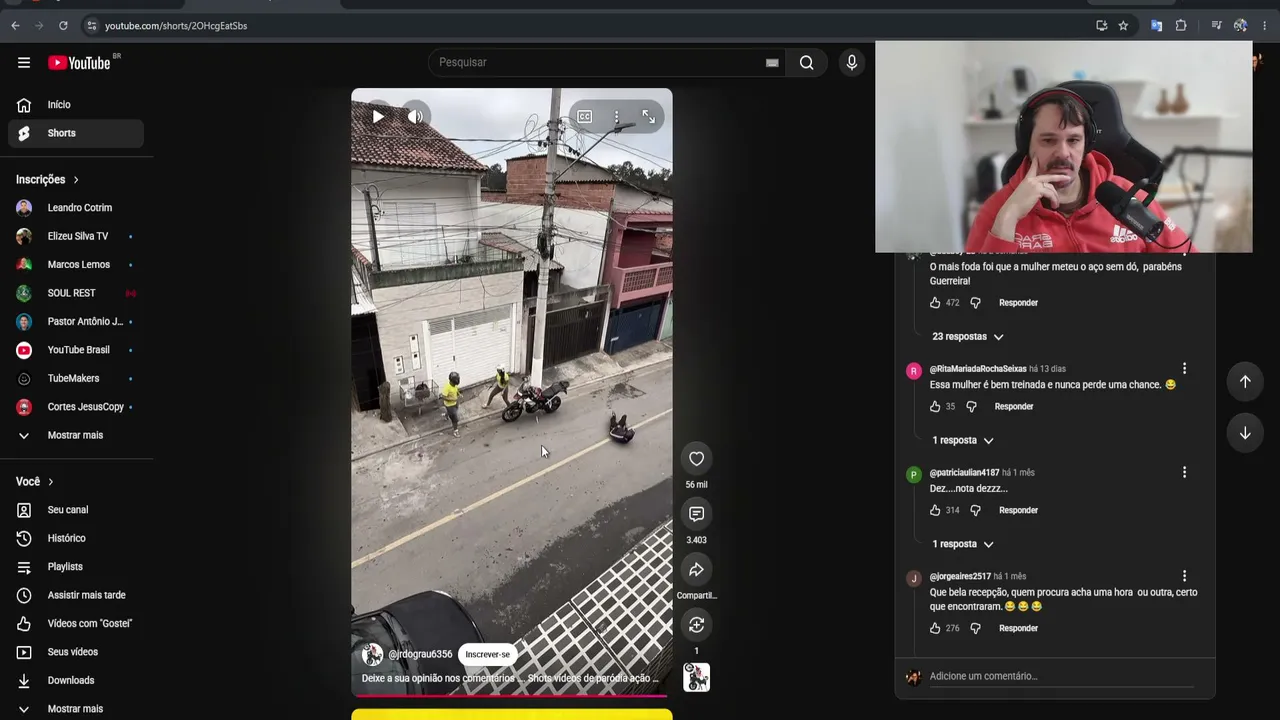Screen dimensions: 1280x720
Task: Open the @jrdograu6356 channel
Action: (420, 655)
